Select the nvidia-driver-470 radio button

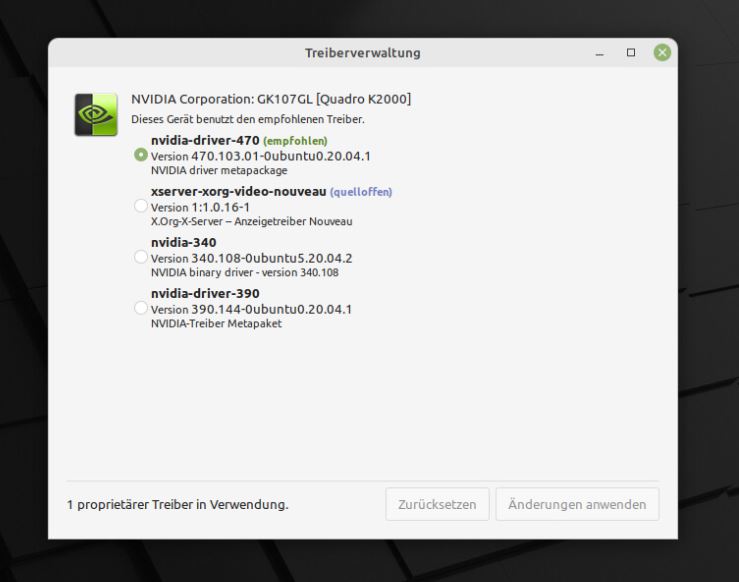pyautogui.click(x=140, y=155)
